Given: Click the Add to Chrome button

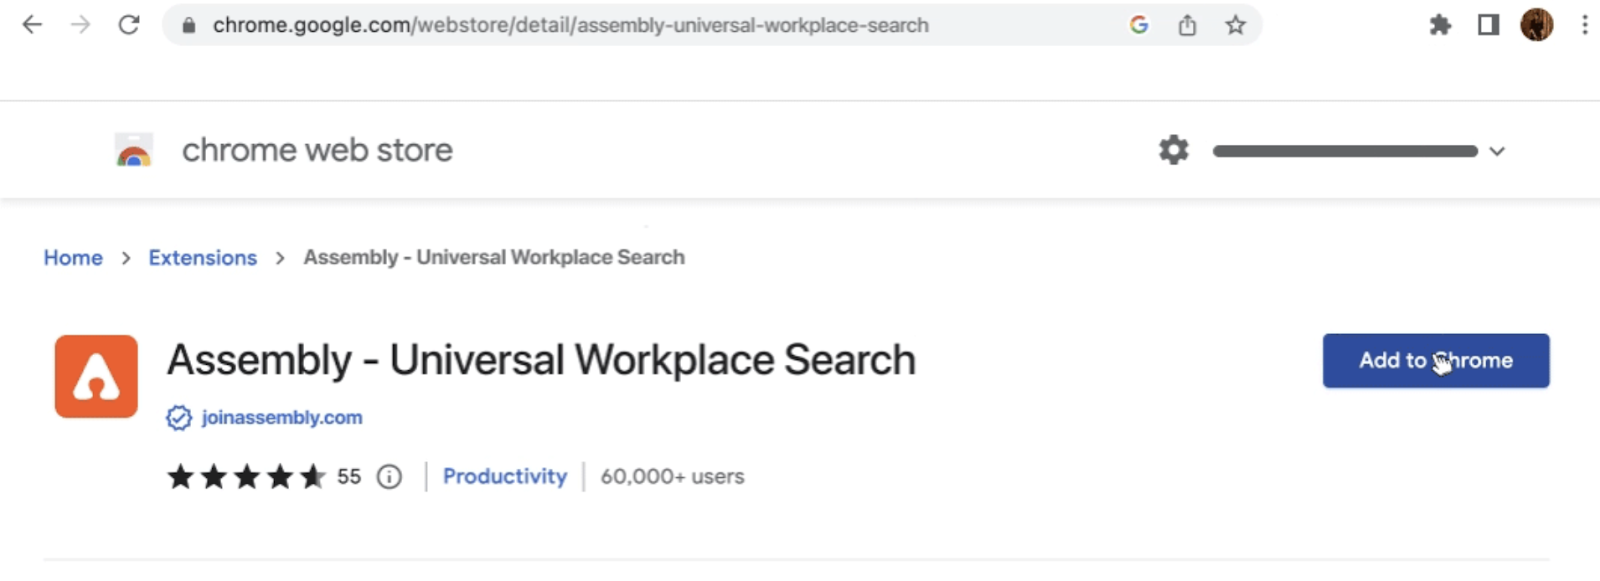Looking at the screenshot, I should point(1435,361).
